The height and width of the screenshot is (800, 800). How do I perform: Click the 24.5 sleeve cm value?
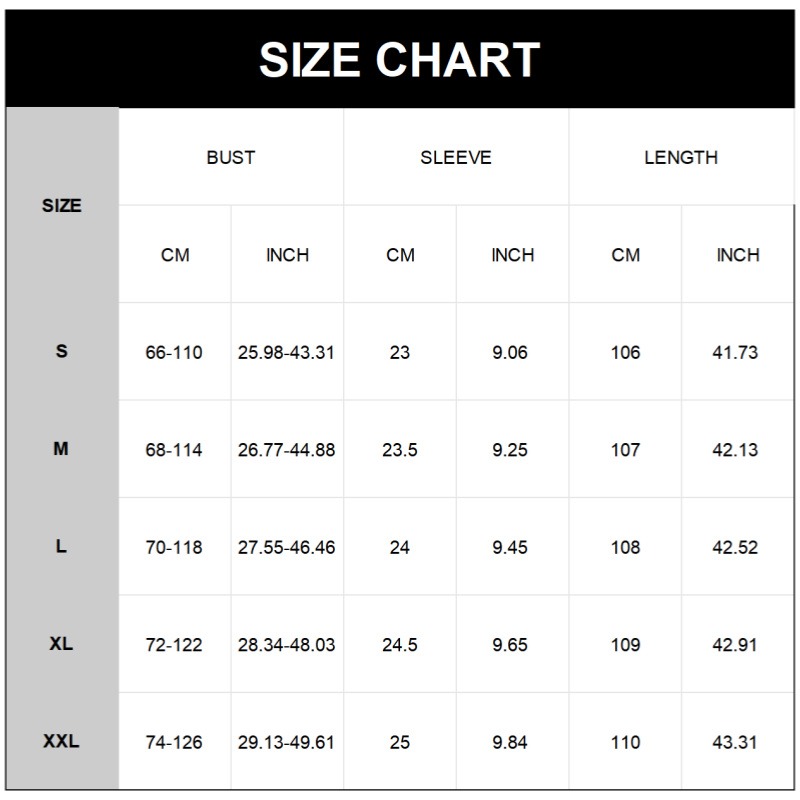(400, 645)
